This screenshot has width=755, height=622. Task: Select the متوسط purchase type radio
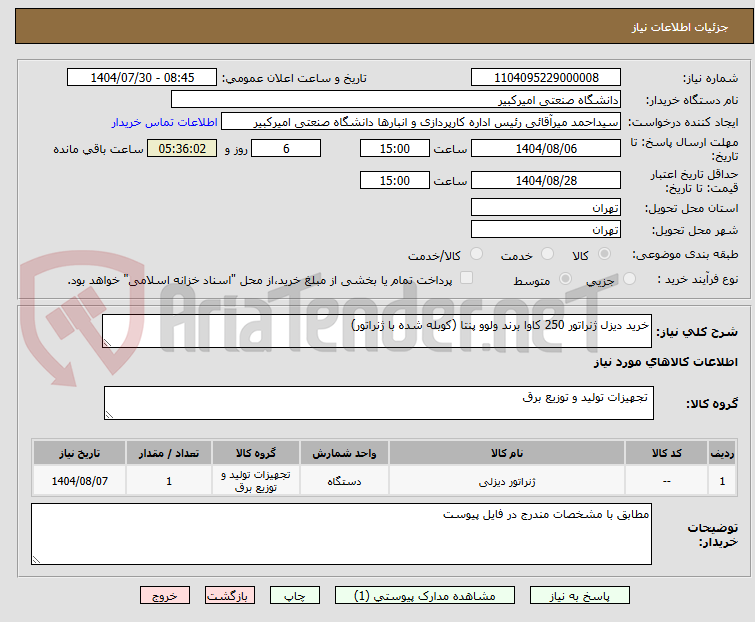pyautogui.click(x=565, y=279)
